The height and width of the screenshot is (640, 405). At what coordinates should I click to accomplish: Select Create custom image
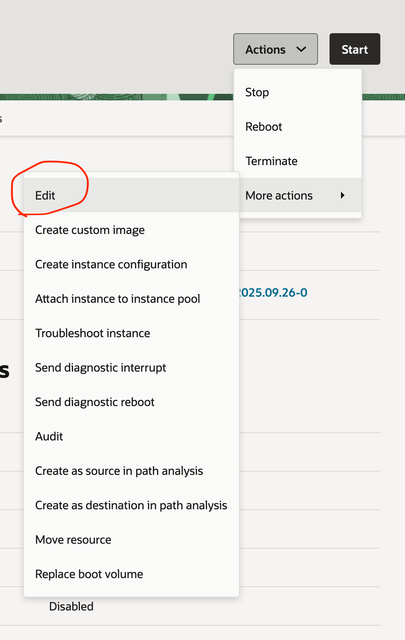coord(131,230)
